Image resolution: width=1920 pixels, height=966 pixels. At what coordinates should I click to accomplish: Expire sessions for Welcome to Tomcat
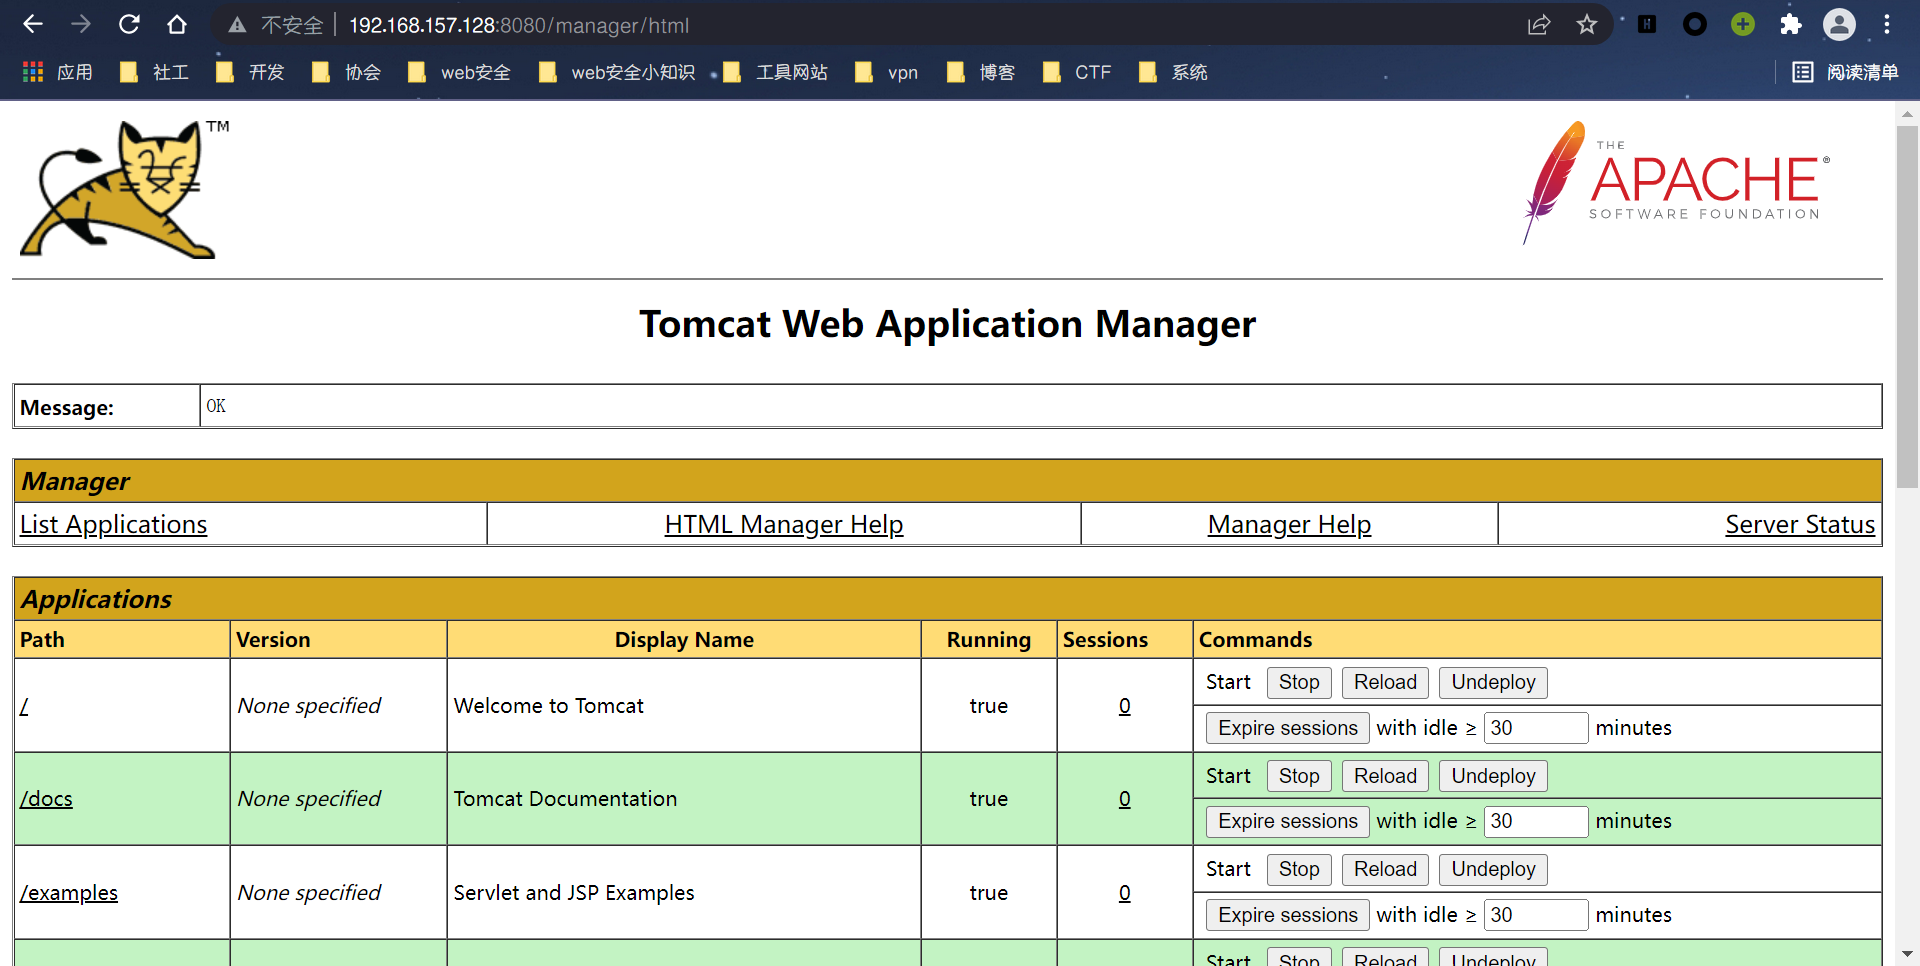point(1288,728)
